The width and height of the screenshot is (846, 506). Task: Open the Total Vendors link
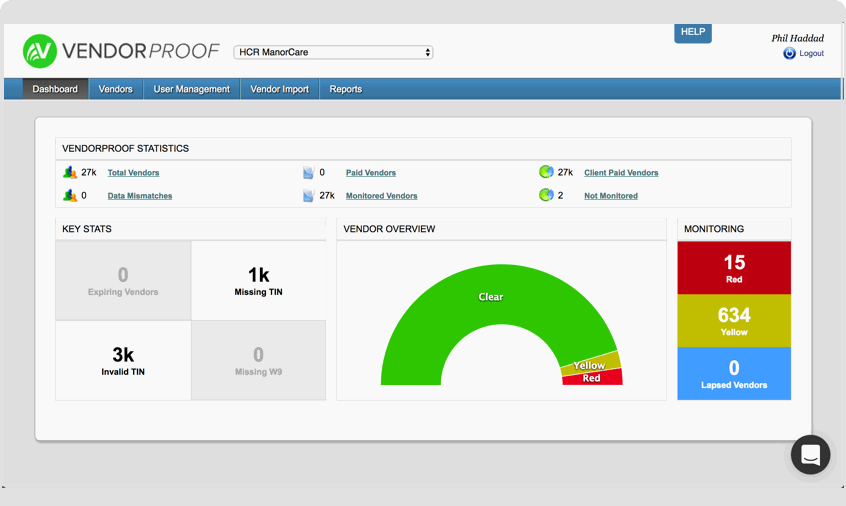click(x=133, y=173)
